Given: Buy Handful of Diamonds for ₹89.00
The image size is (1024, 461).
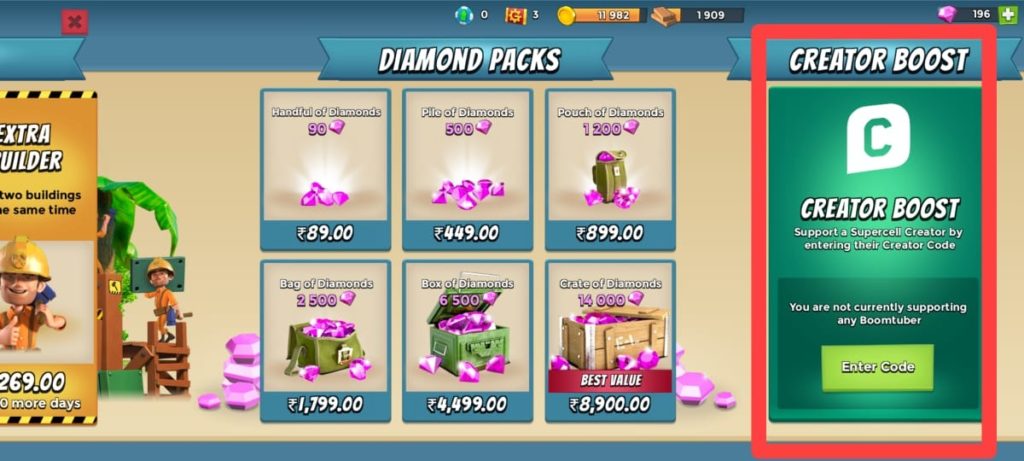Looking at the screenshot, I should tap(325, 170).
